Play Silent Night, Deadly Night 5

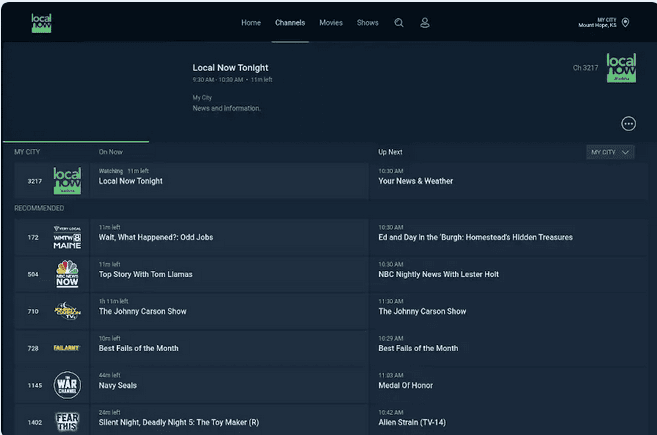(229, 420)
